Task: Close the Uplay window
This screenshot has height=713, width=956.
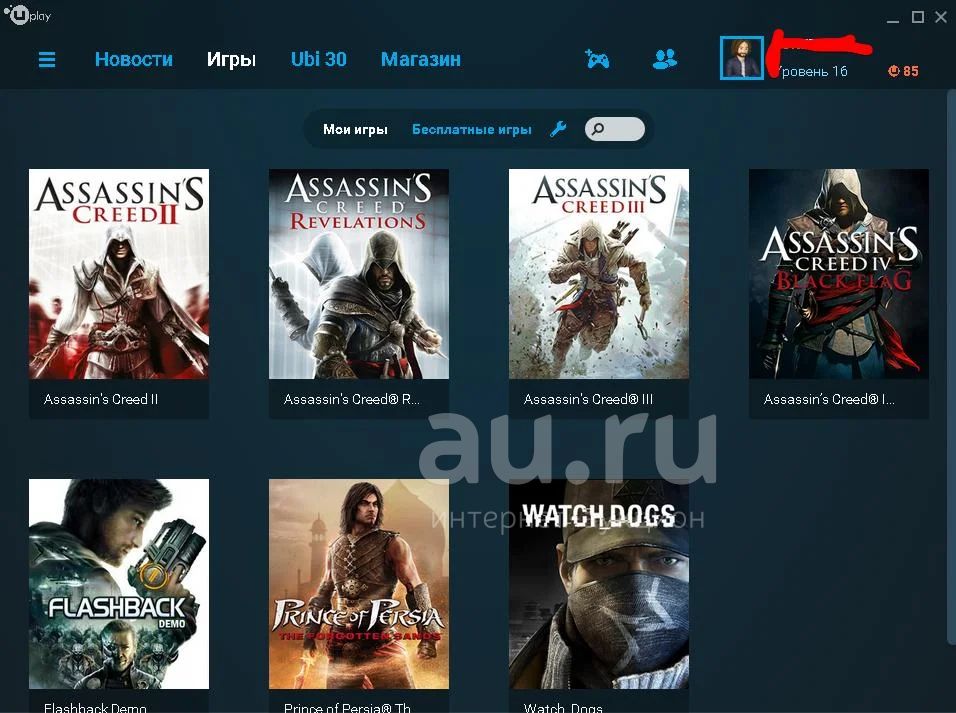Action: 941,17
